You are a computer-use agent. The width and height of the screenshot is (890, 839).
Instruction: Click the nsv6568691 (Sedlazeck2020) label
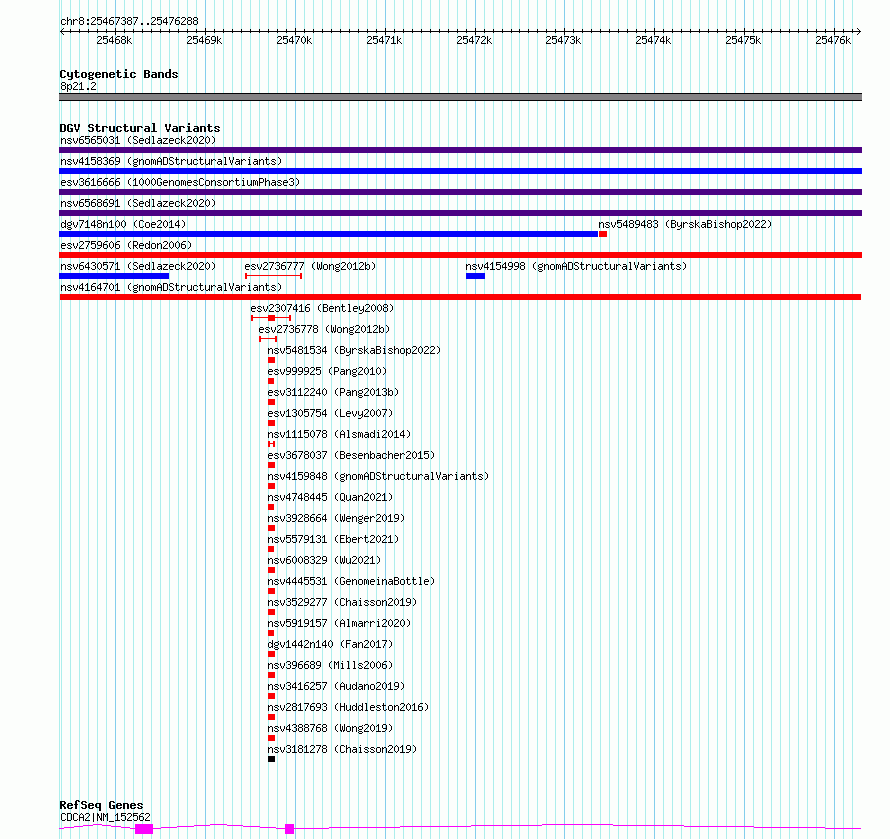(x=138, y=203)
